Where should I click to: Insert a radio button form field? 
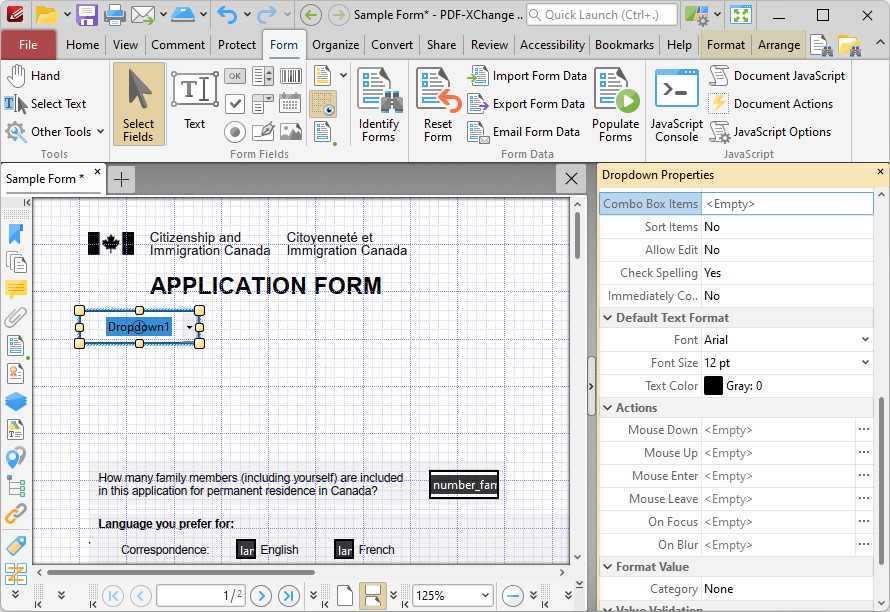235,132
